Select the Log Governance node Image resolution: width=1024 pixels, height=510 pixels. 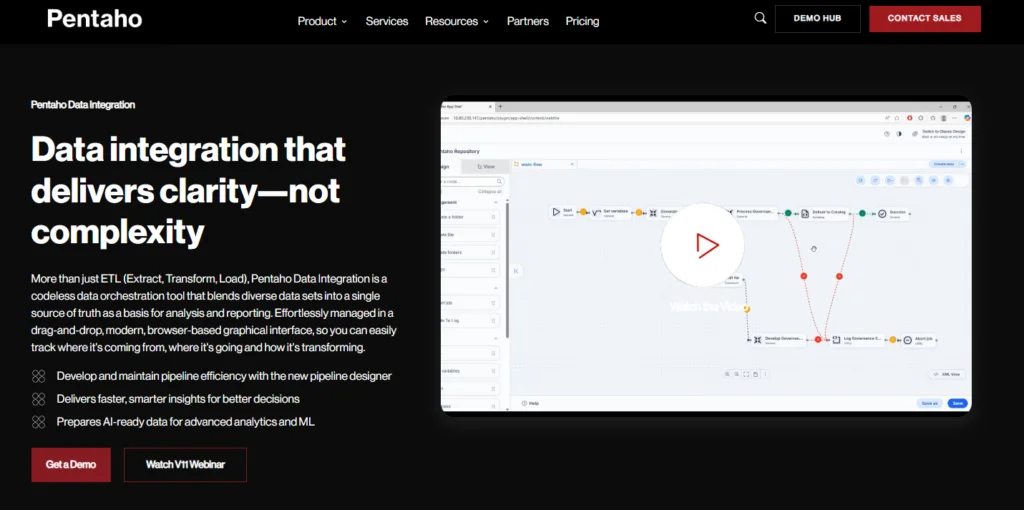pyautogui.click(x=857, y=340)
